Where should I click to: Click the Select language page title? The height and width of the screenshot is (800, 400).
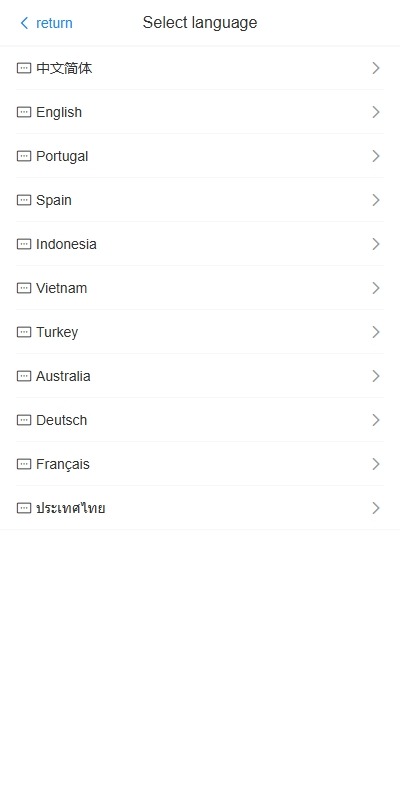point(200,22)
